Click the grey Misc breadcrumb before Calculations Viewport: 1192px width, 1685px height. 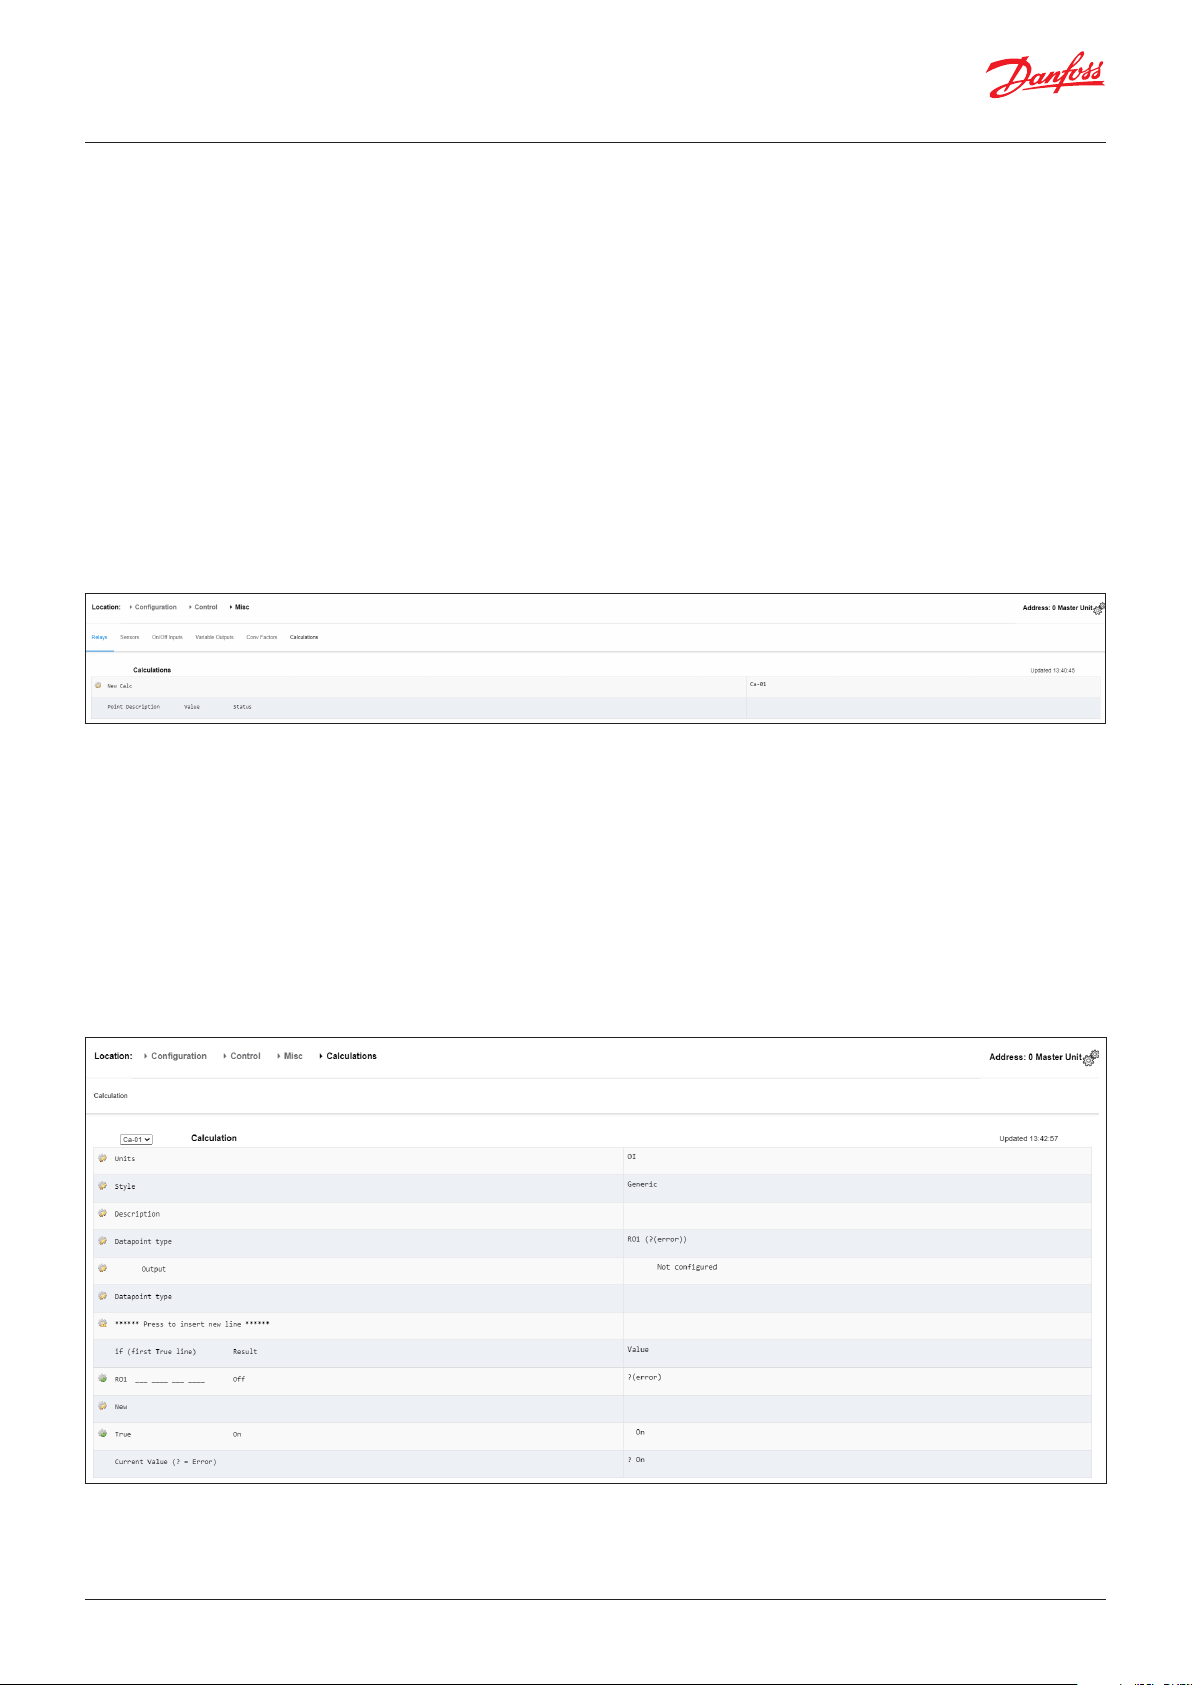293,1056
